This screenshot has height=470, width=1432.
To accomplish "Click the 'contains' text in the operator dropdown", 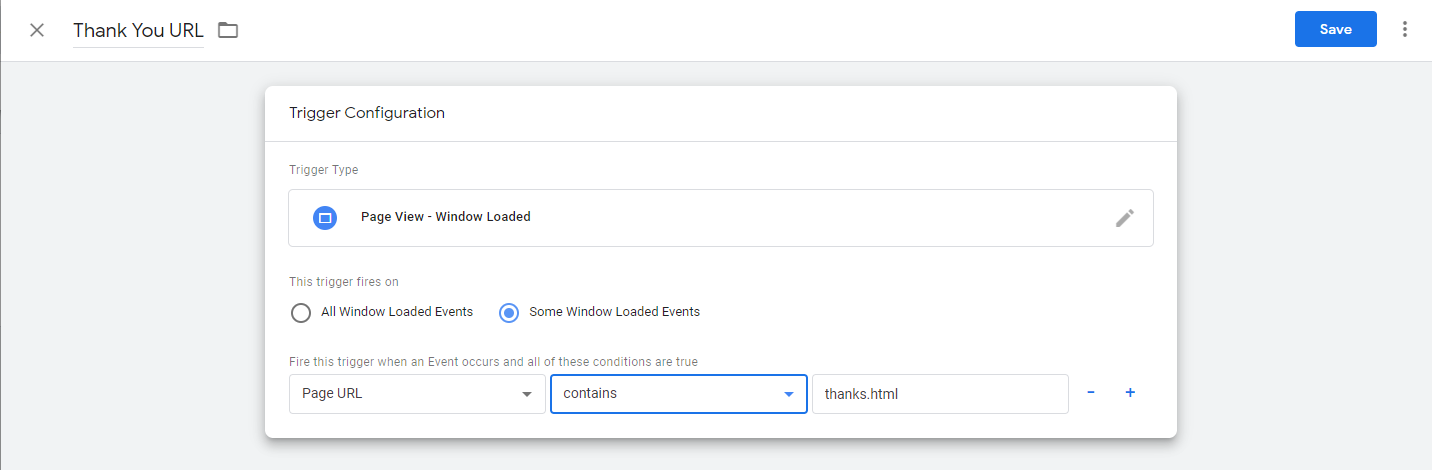I will [590, 394].
